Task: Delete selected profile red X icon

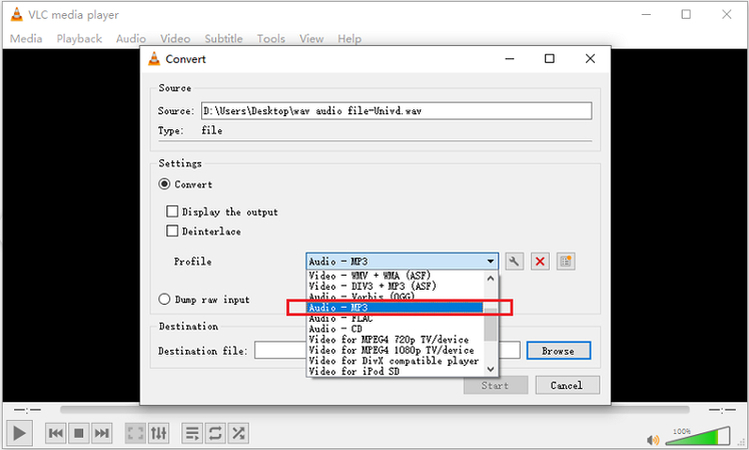Action: point(540,261)
